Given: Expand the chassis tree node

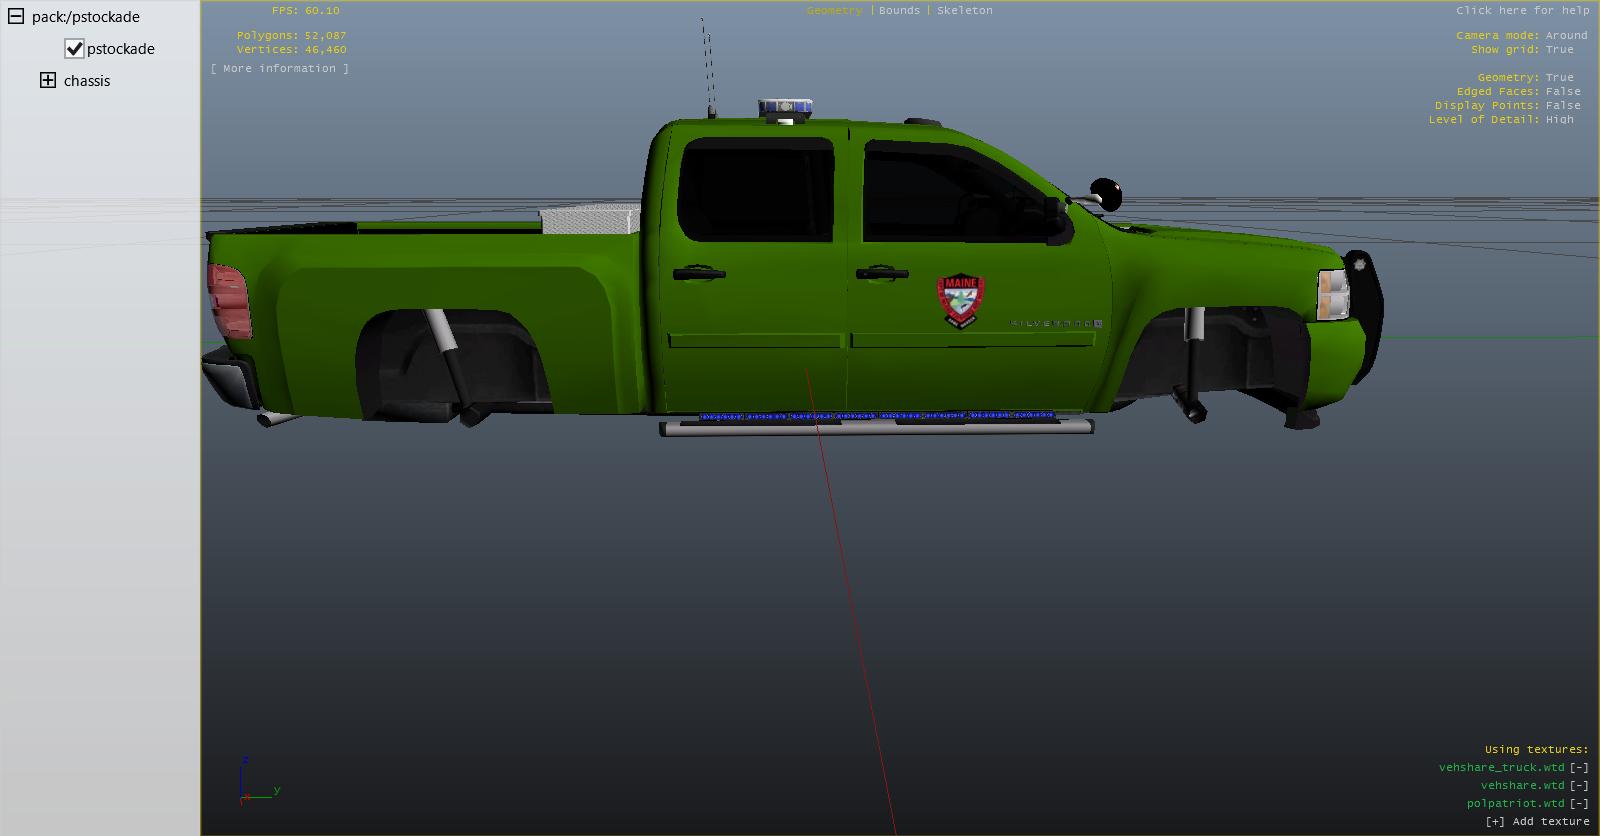Looking at the screenshot, I should [48, 81].
